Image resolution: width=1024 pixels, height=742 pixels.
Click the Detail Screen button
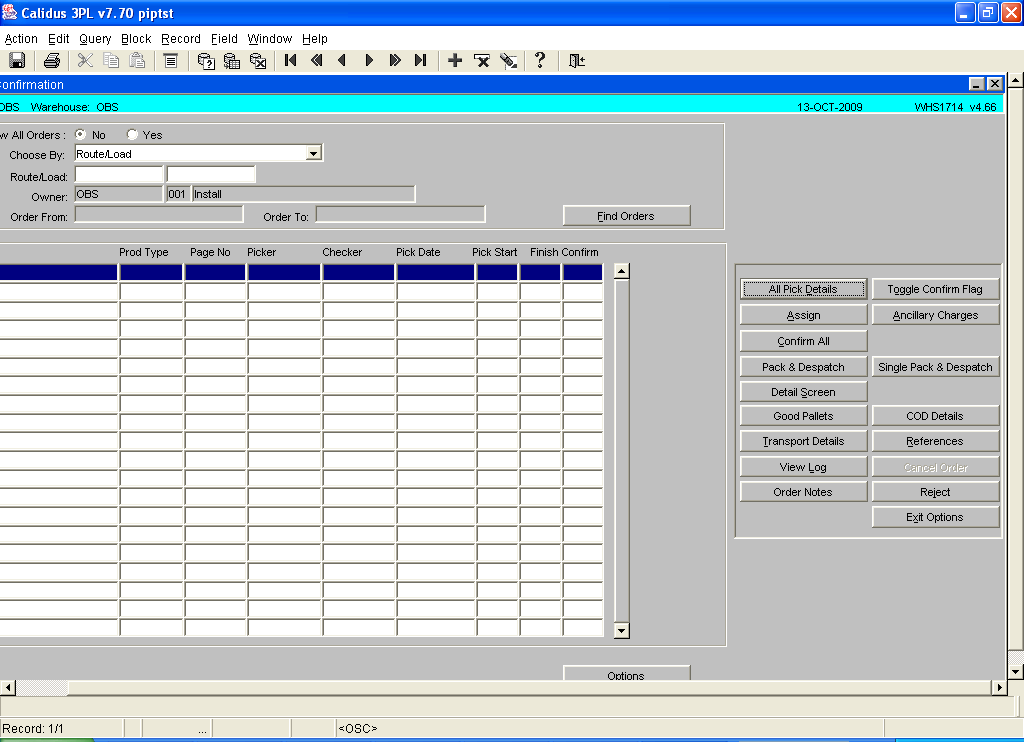[x=803, y=392]
